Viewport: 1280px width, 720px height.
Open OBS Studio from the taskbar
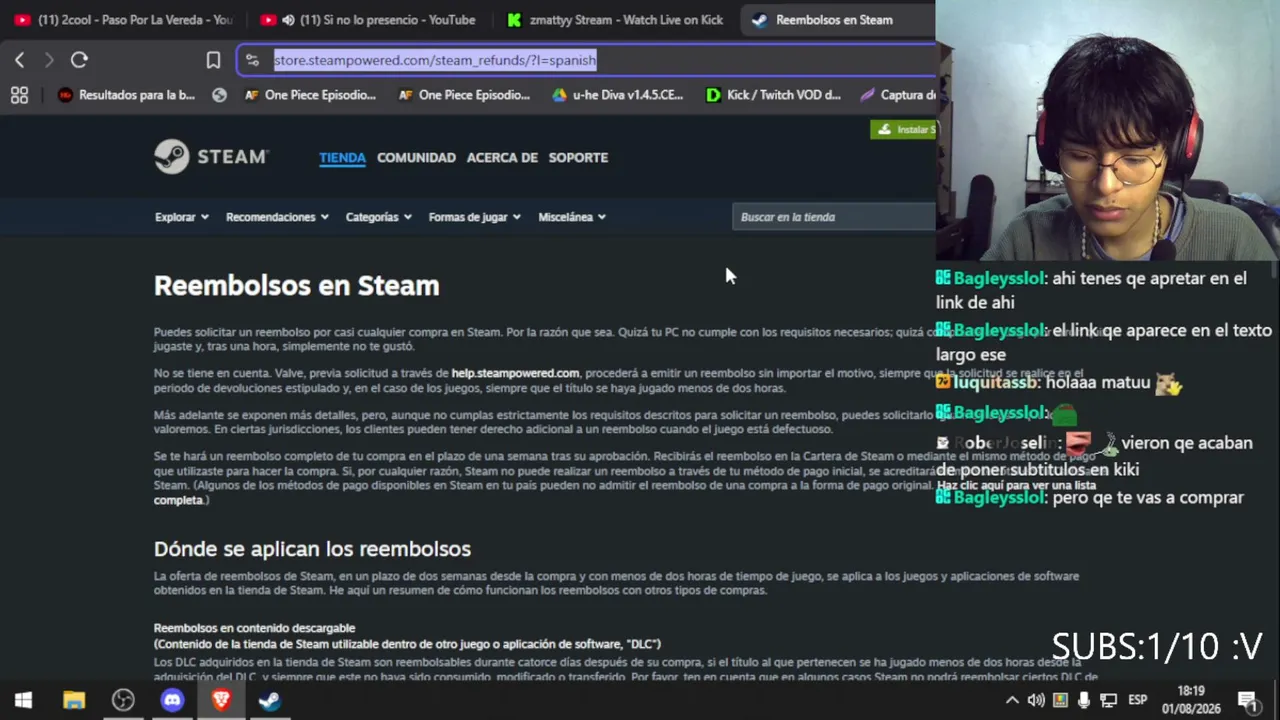[x=123, y=700]
